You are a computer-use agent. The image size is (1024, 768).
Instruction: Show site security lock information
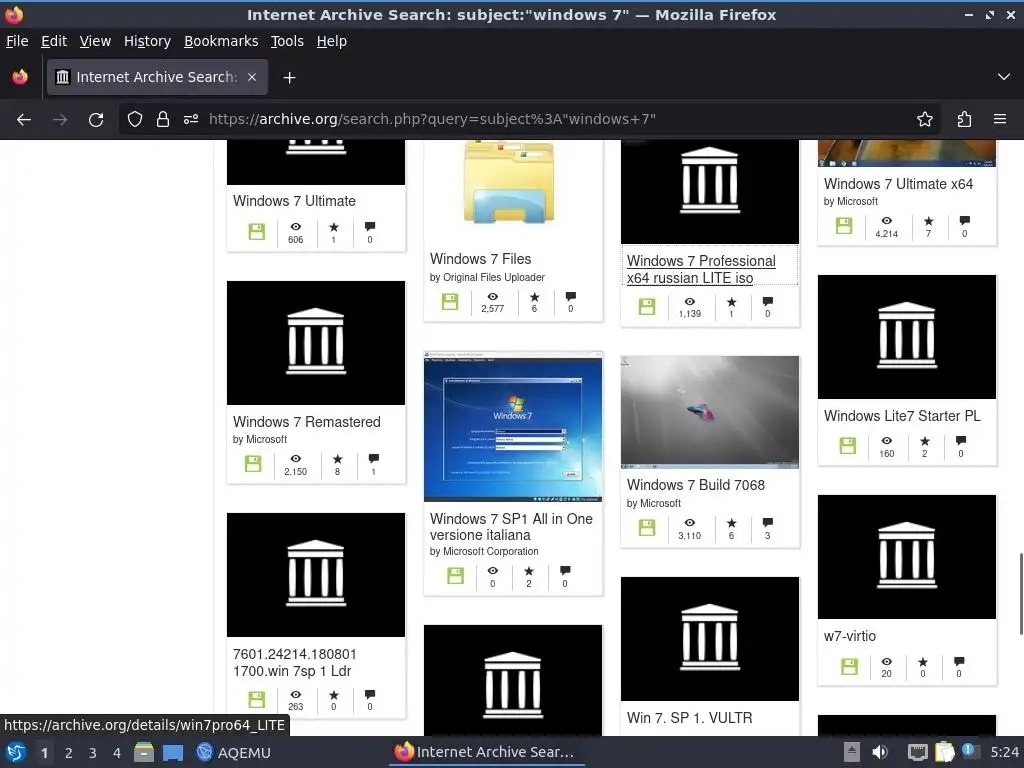click(163, 120)
